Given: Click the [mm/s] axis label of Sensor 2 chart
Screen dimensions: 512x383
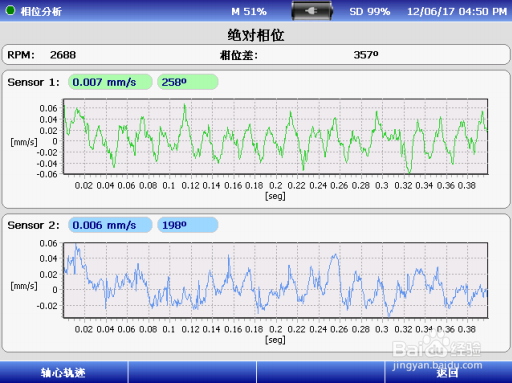Looking at the screenshot, I should 24,286.
